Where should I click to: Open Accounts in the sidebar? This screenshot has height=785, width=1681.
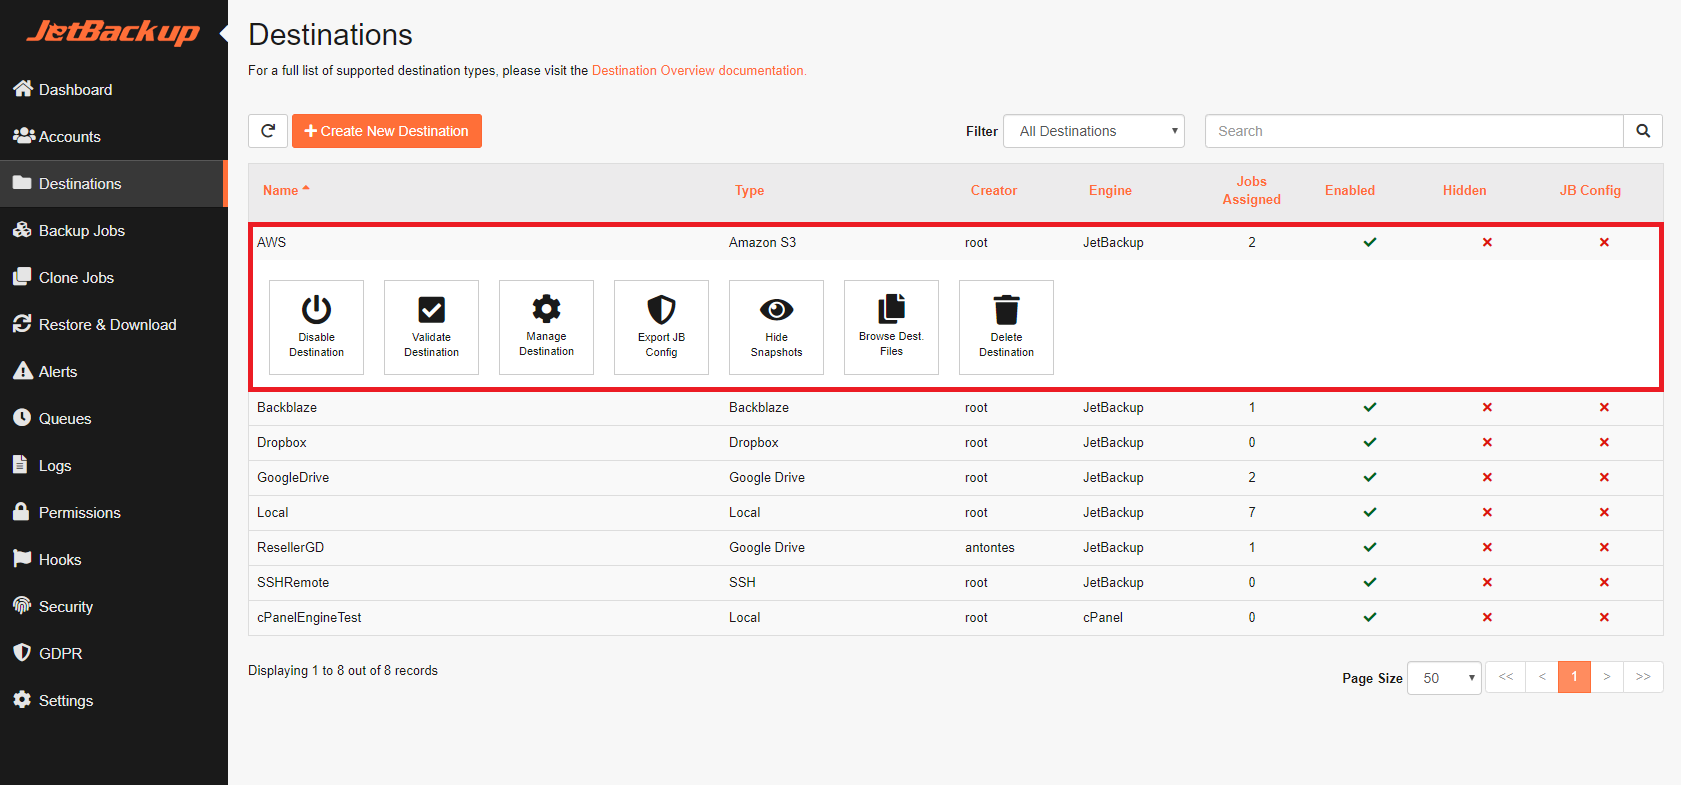click(x=114, y=136)
